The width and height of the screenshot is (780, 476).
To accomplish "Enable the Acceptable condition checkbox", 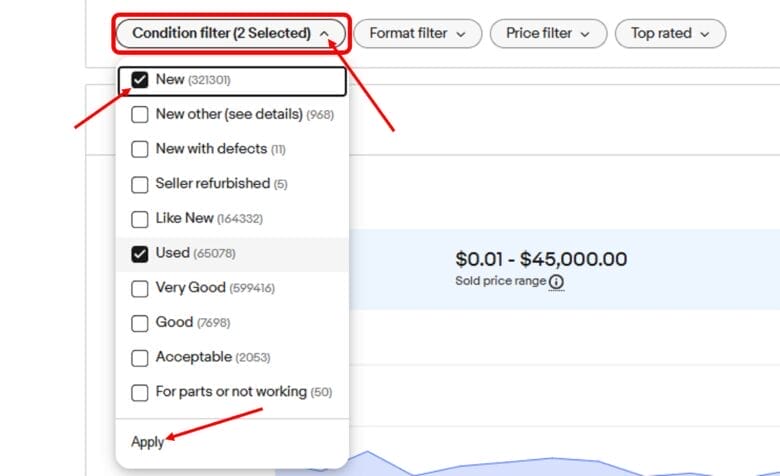I will click(140, 357).
